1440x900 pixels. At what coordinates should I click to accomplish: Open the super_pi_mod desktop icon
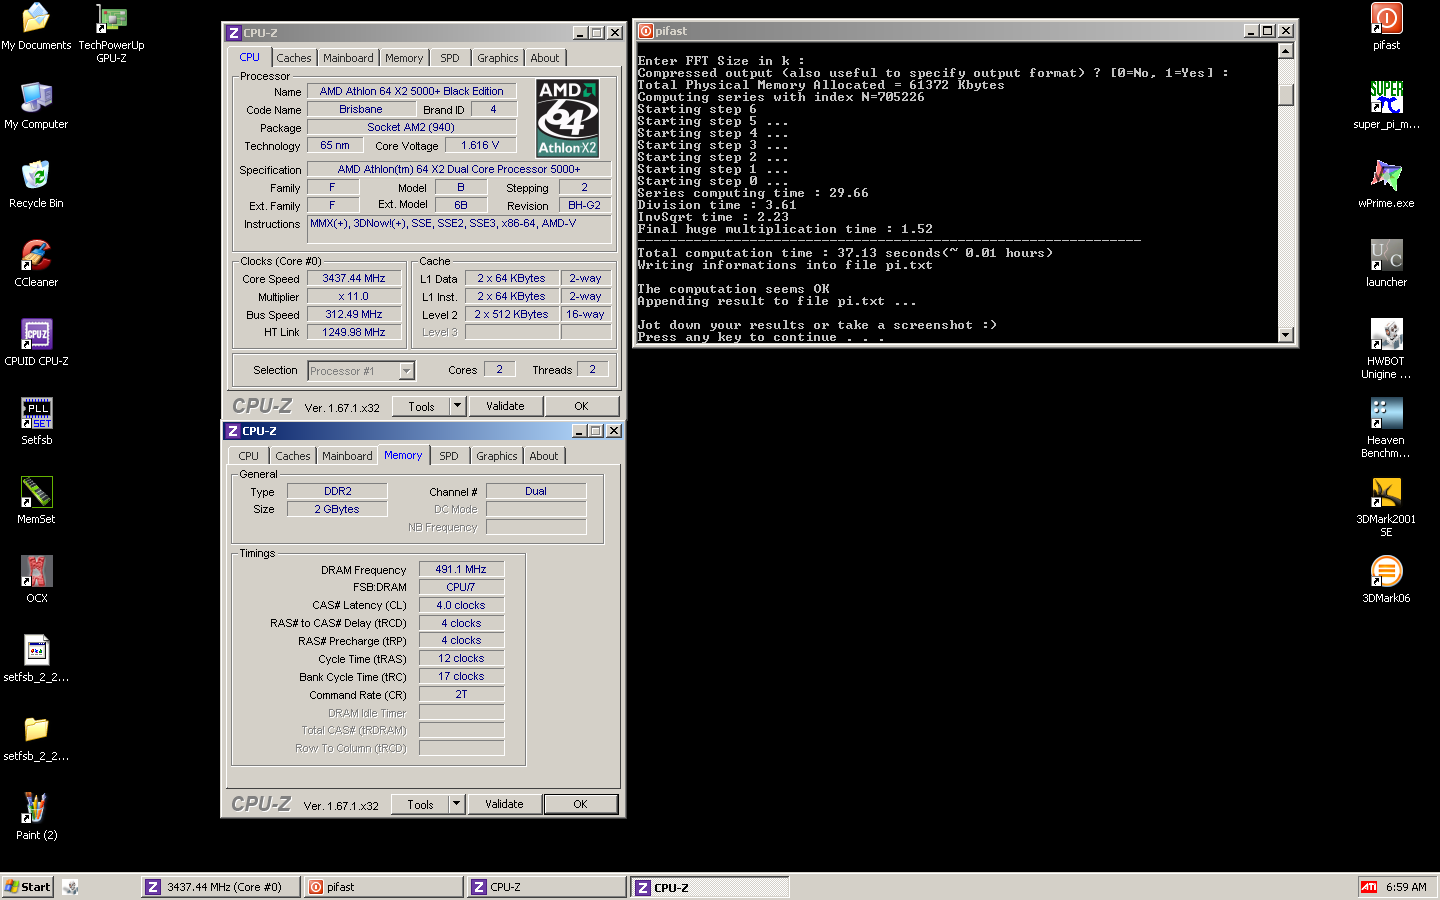point(1386,97)
